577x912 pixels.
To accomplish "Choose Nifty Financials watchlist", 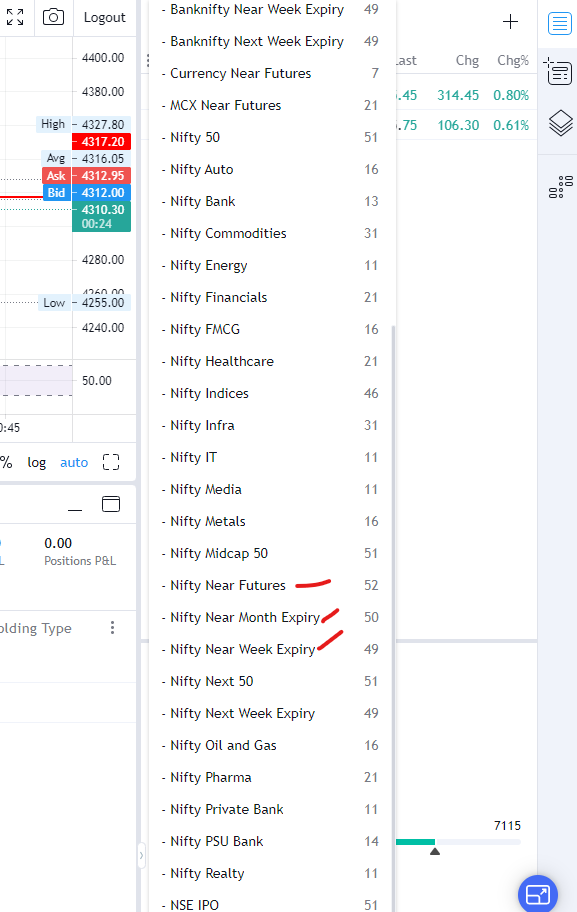I will click(271, 297).
